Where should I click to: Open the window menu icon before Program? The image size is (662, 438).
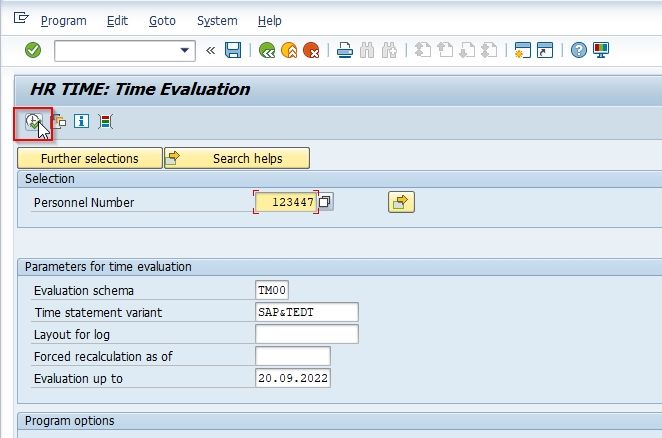[x=21, y=18]
